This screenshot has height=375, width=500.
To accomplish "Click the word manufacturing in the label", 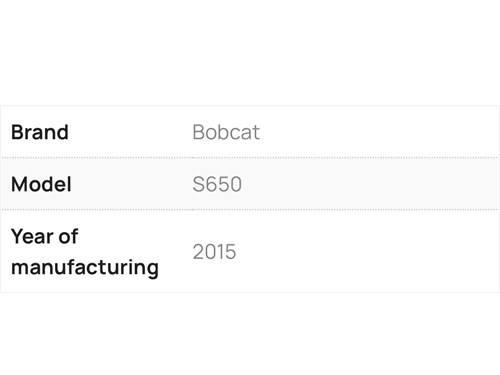I will pyautogui.click(x=85, y=267).
